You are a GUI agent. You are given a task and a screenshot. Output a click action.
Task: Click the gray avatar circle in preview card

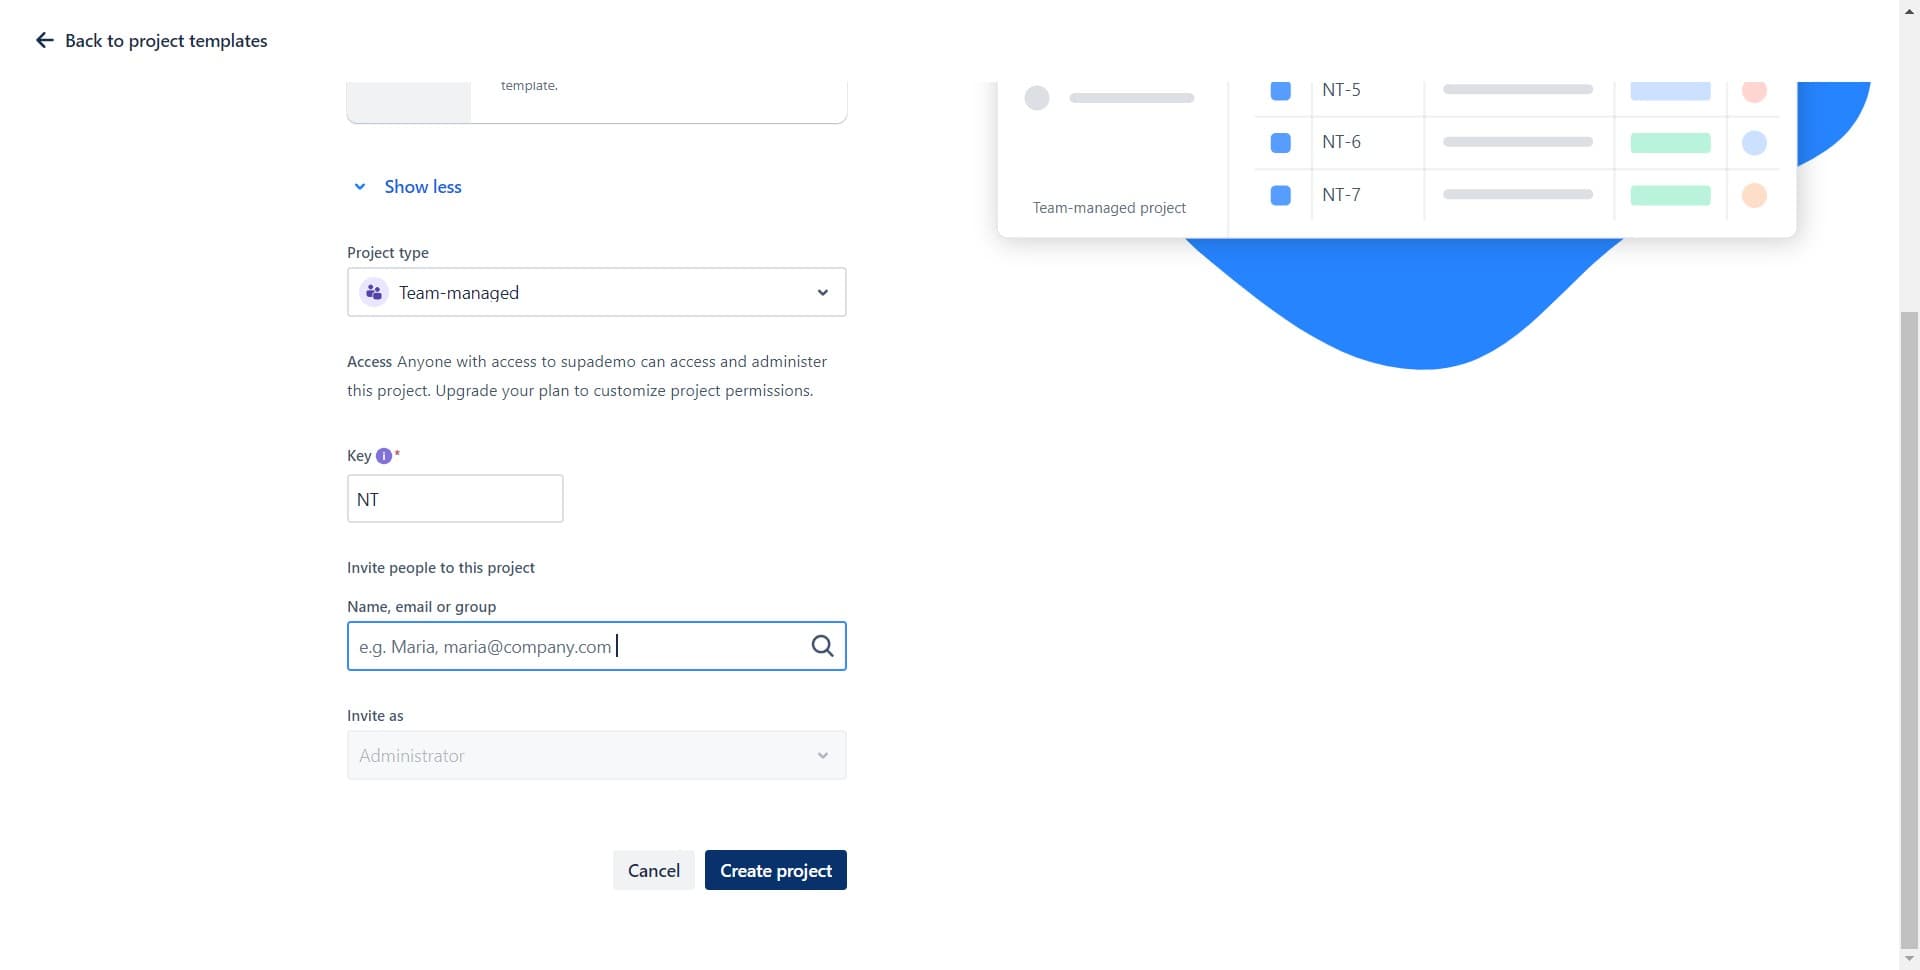coord(1037,98)
